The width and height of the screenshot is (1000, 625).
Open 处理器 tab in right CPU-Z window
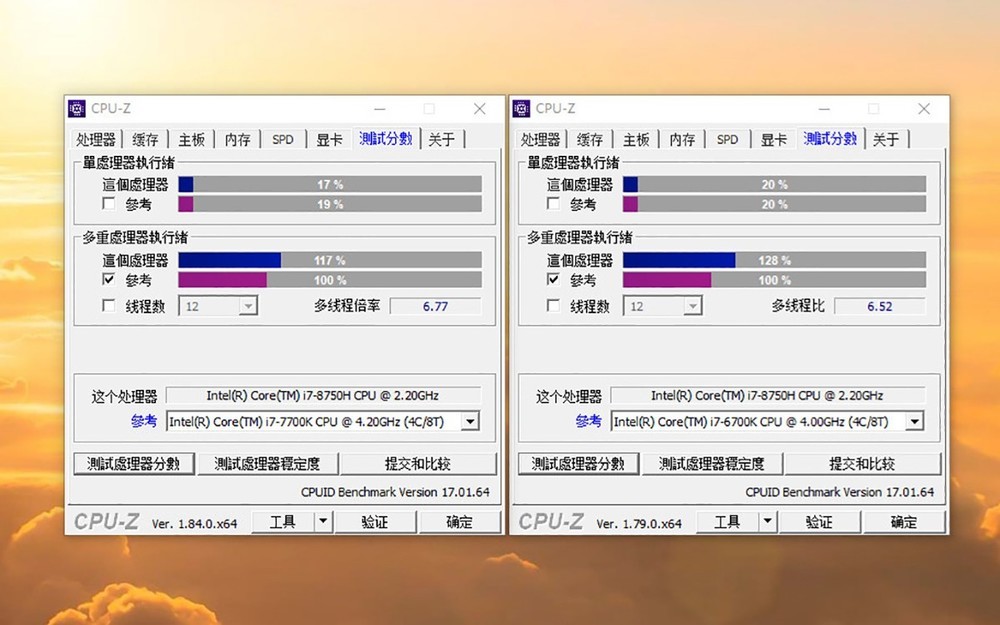point(540,139)
